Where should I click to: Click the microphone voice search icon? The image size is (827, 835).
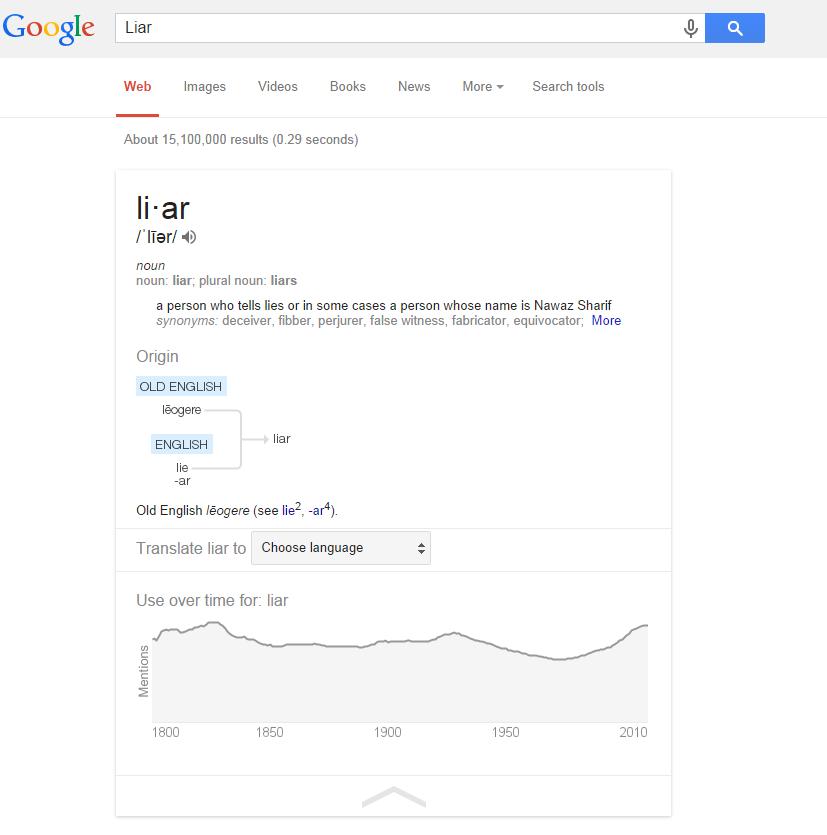click(x=690, y=28)
